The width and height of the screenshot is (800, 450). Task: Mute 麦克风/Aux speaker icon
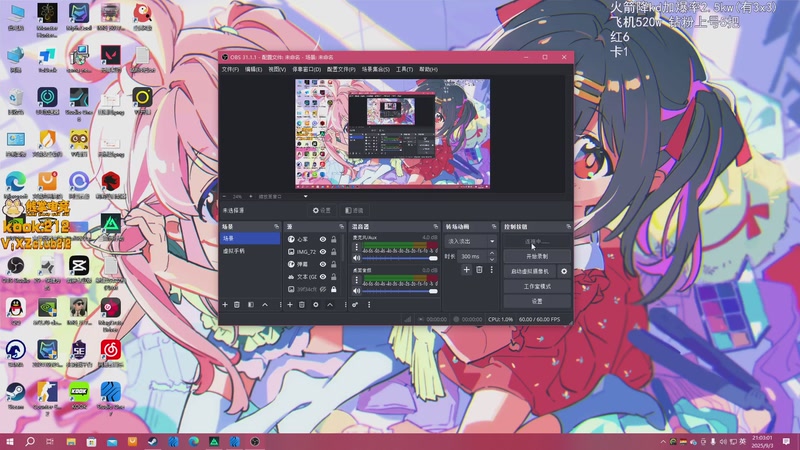pos(357,258)
